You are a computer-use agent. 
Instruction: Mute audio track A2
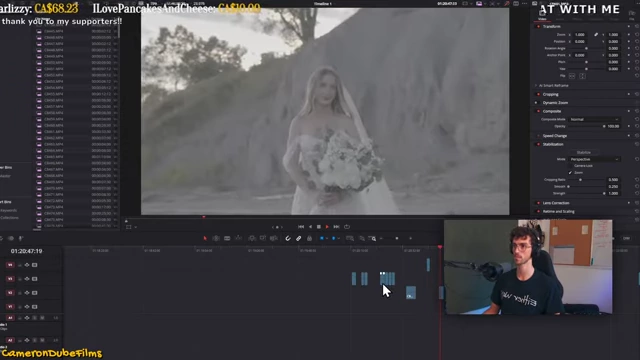tap(42, 340)
